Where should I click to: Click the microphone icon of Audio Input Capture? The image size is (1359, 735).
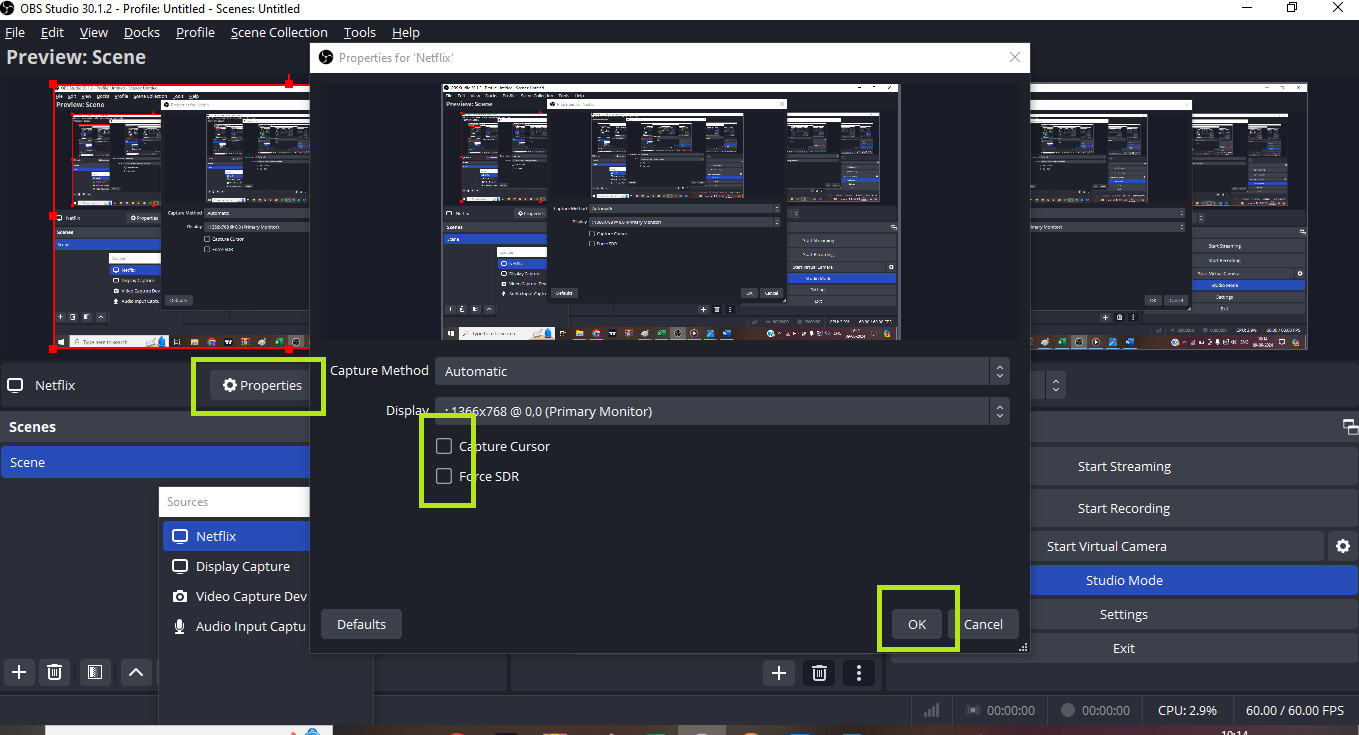180,626
